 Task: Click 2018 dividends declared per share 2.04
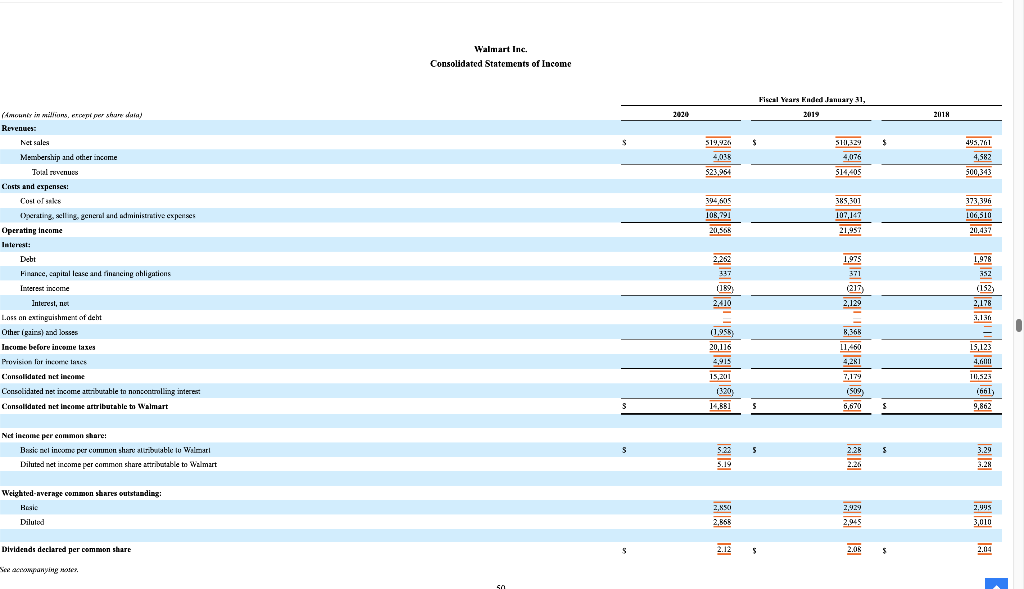(985, 550)
